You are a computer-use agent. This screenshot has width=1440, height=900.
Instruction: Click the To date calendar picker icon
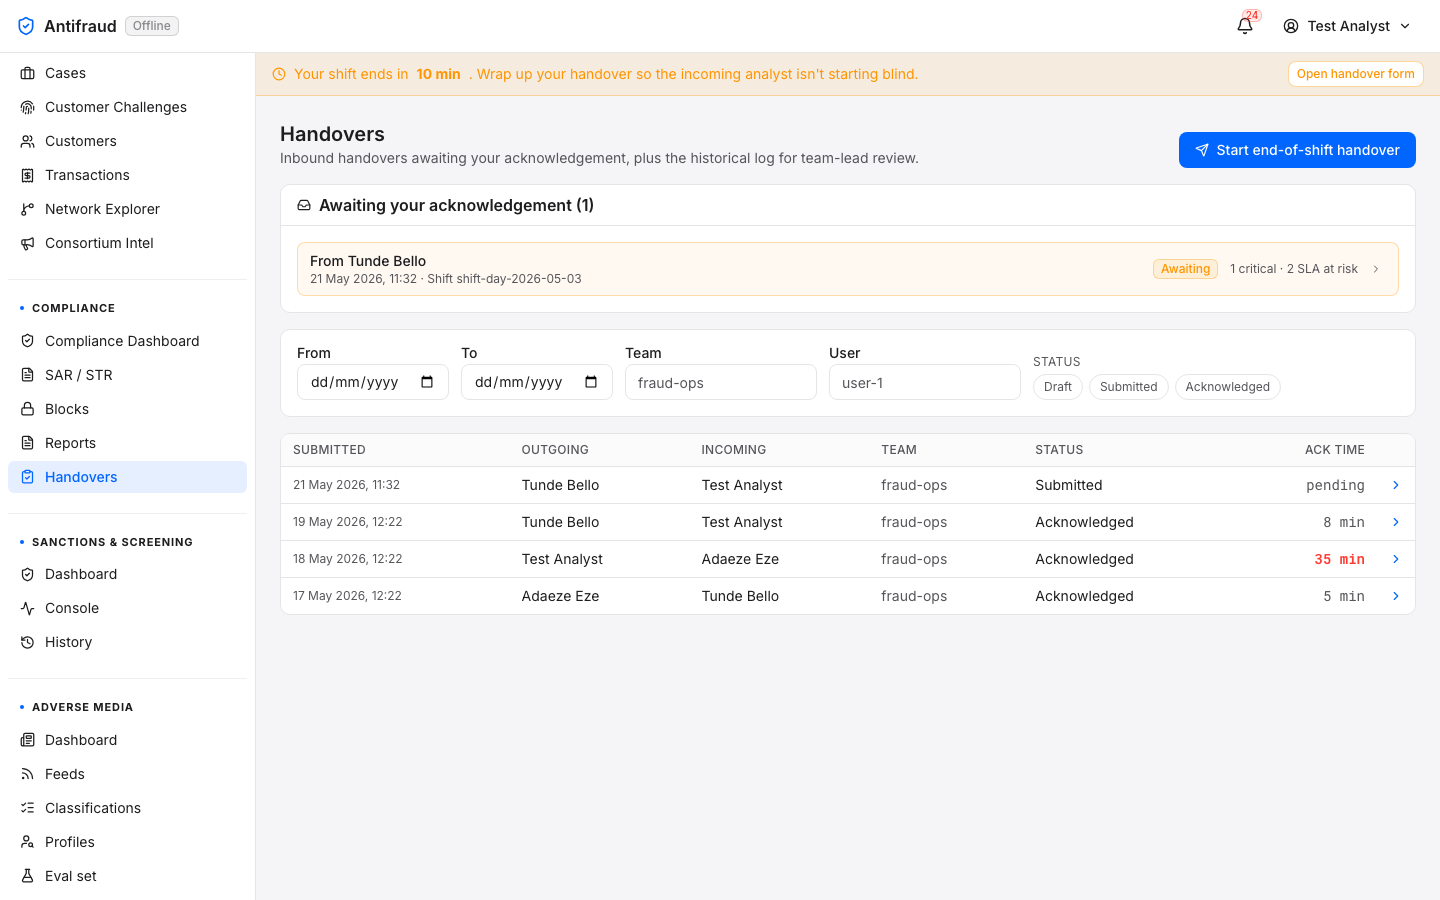[591, 382]
